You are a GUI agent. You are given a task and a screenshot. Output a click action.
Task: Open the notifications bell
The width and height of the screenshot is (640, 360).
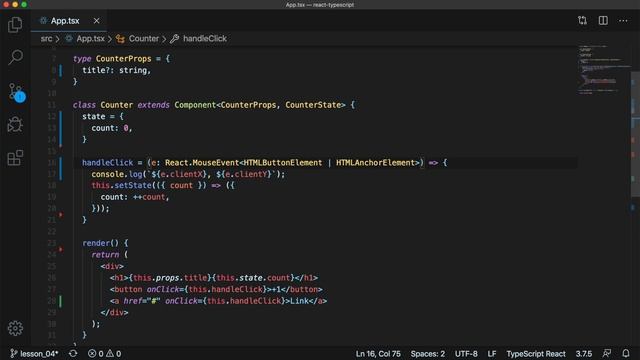point(626,353)
